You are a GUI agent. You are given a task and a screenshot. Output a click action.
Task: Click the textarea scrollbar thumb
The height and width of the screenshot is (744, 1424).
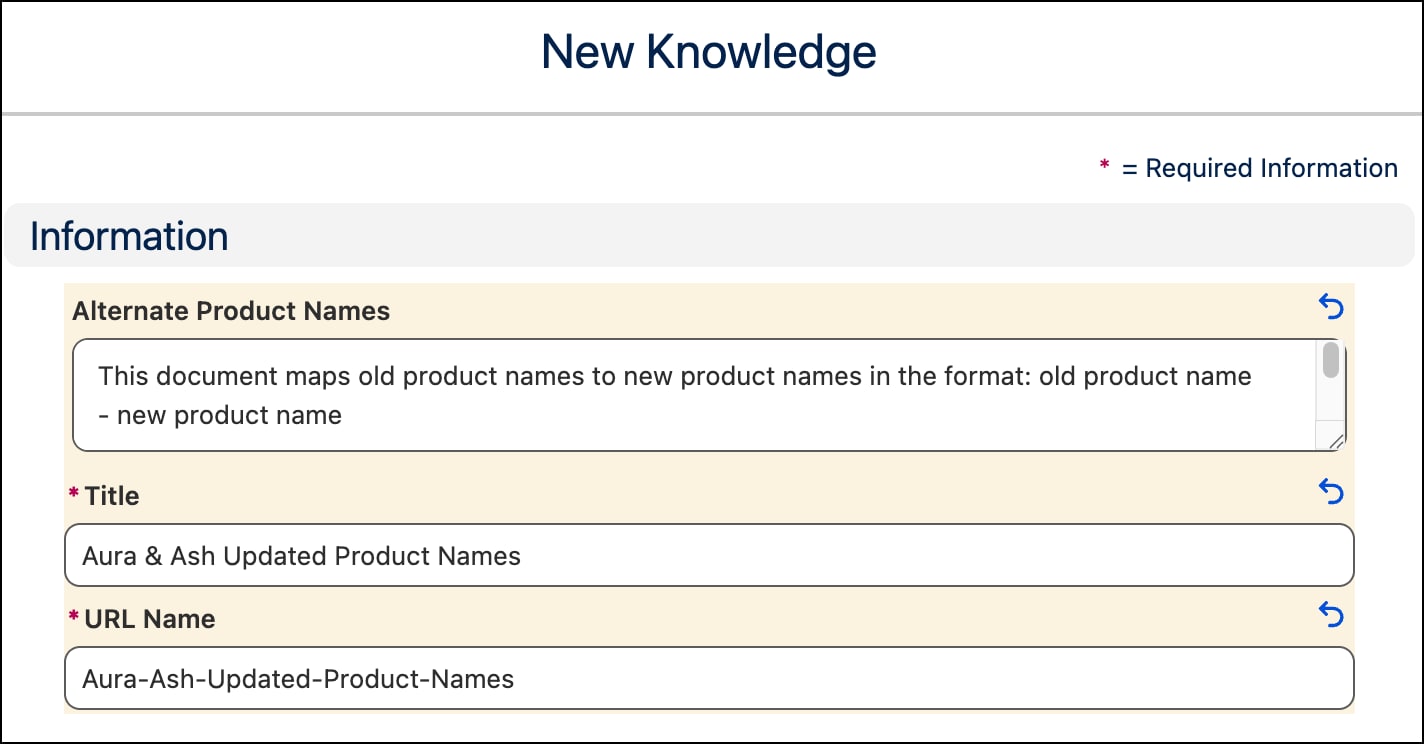tap(1331, 361)
